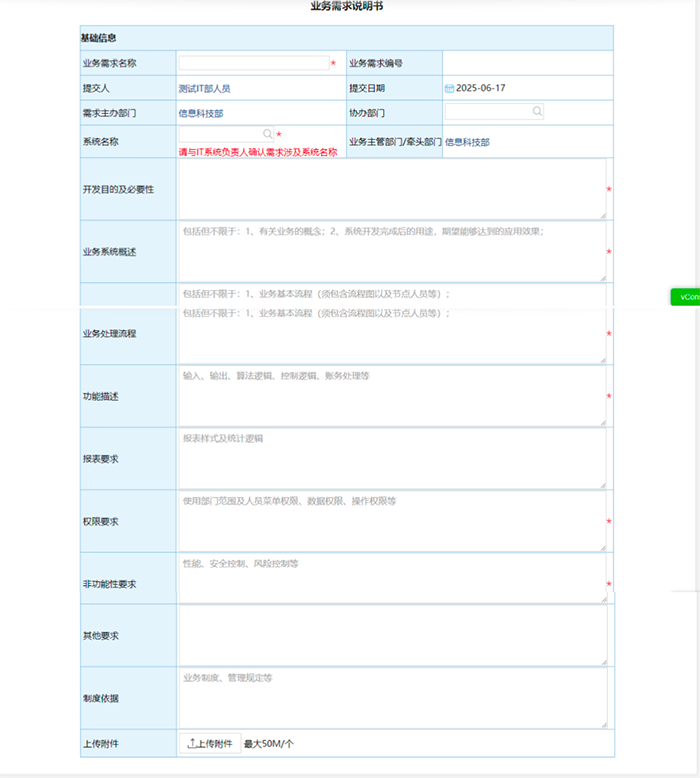The image size is (700, 778).
Task: Click the 其他要求 text area
Action: pyautogui.click(x=393, y=635)
